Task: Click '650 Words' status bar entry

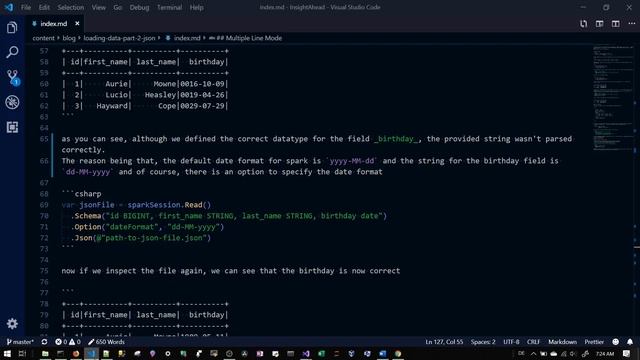Action: pos(106,342)
